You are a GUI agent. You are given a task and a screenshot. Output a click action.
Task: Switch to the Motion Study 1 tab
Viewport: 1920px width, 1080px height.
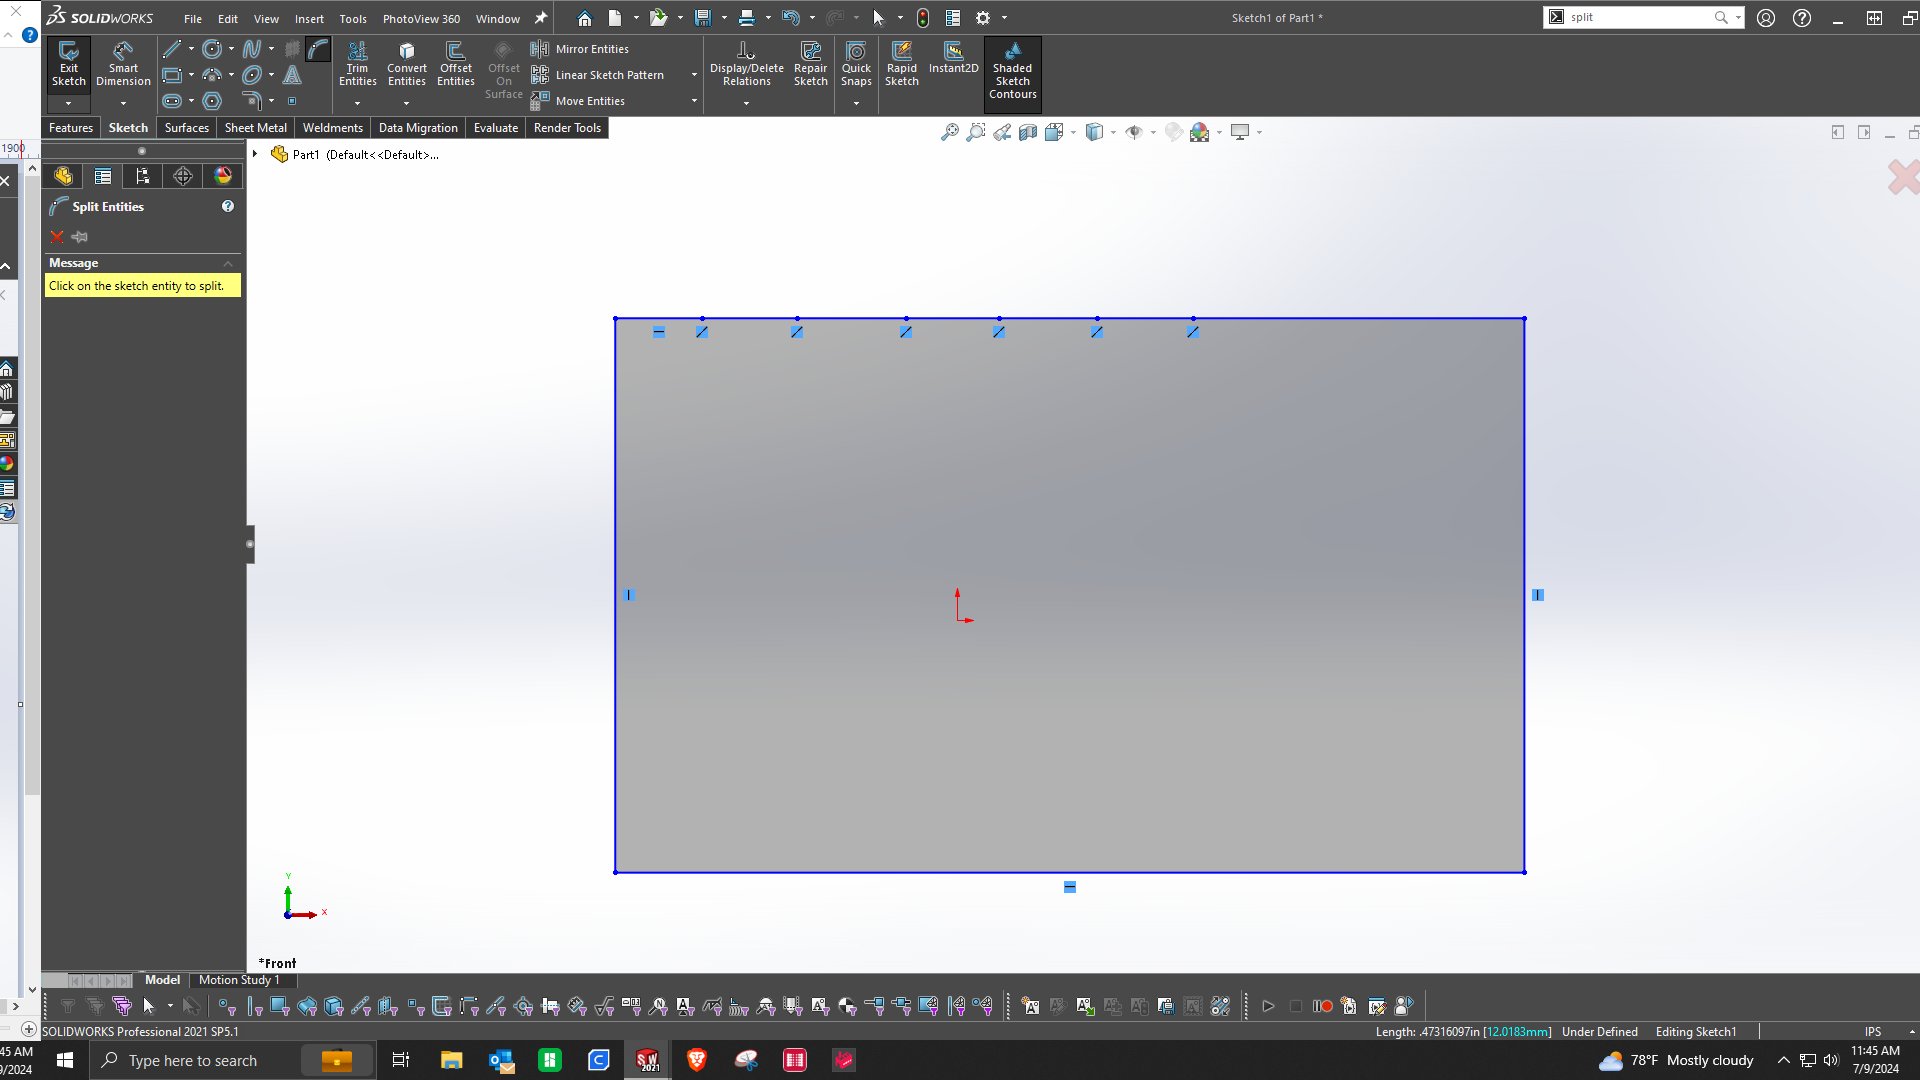coord(238,980)
